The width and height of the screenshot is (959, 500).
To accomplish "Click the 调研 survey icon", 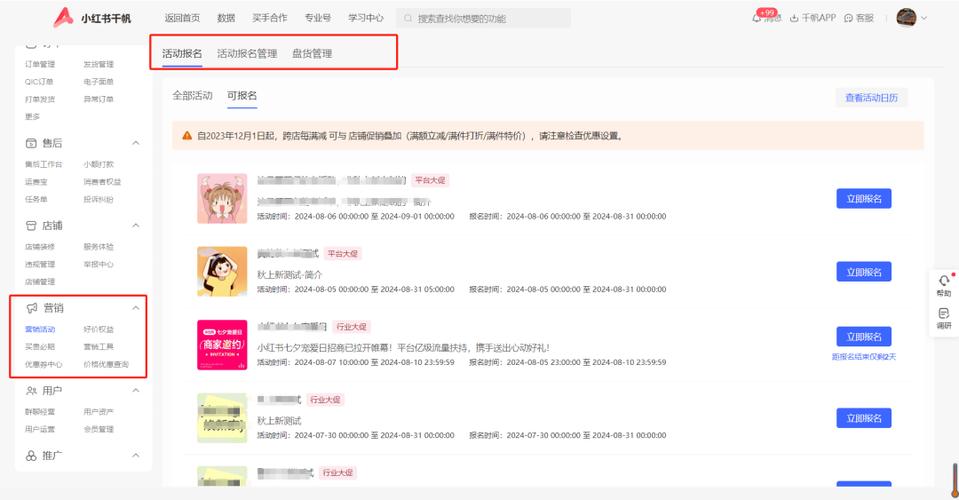I will click(943, 313).
